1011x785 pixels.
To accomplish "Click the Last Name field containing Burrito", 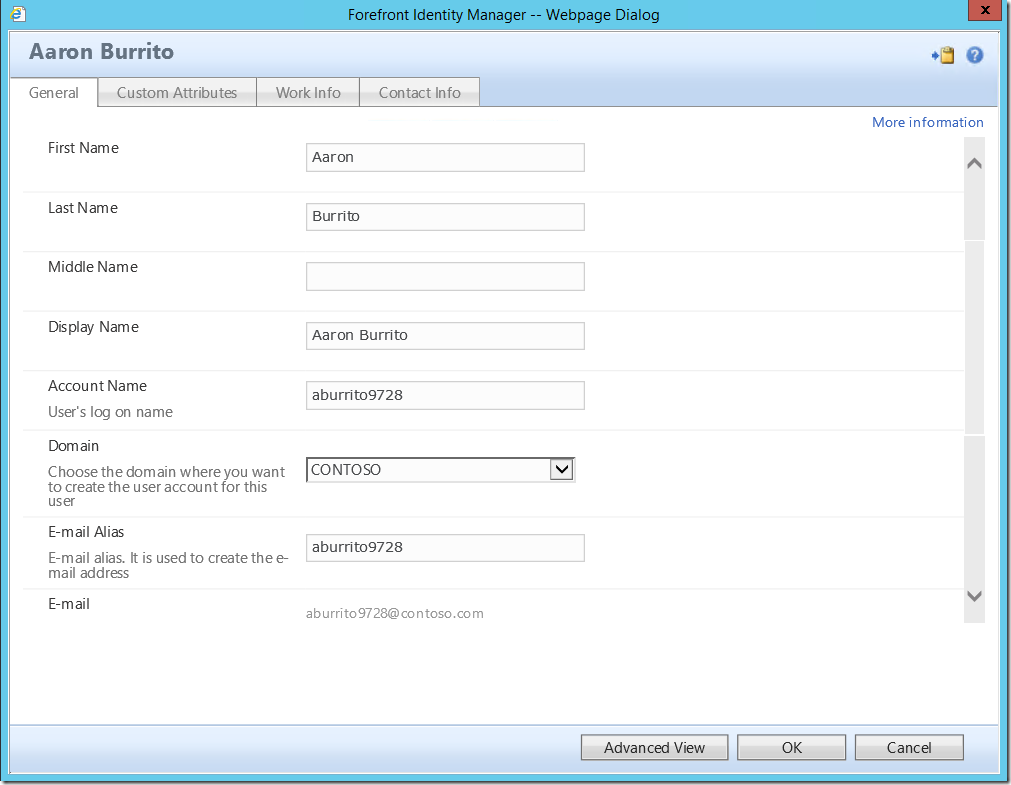I will click(445, 217).
